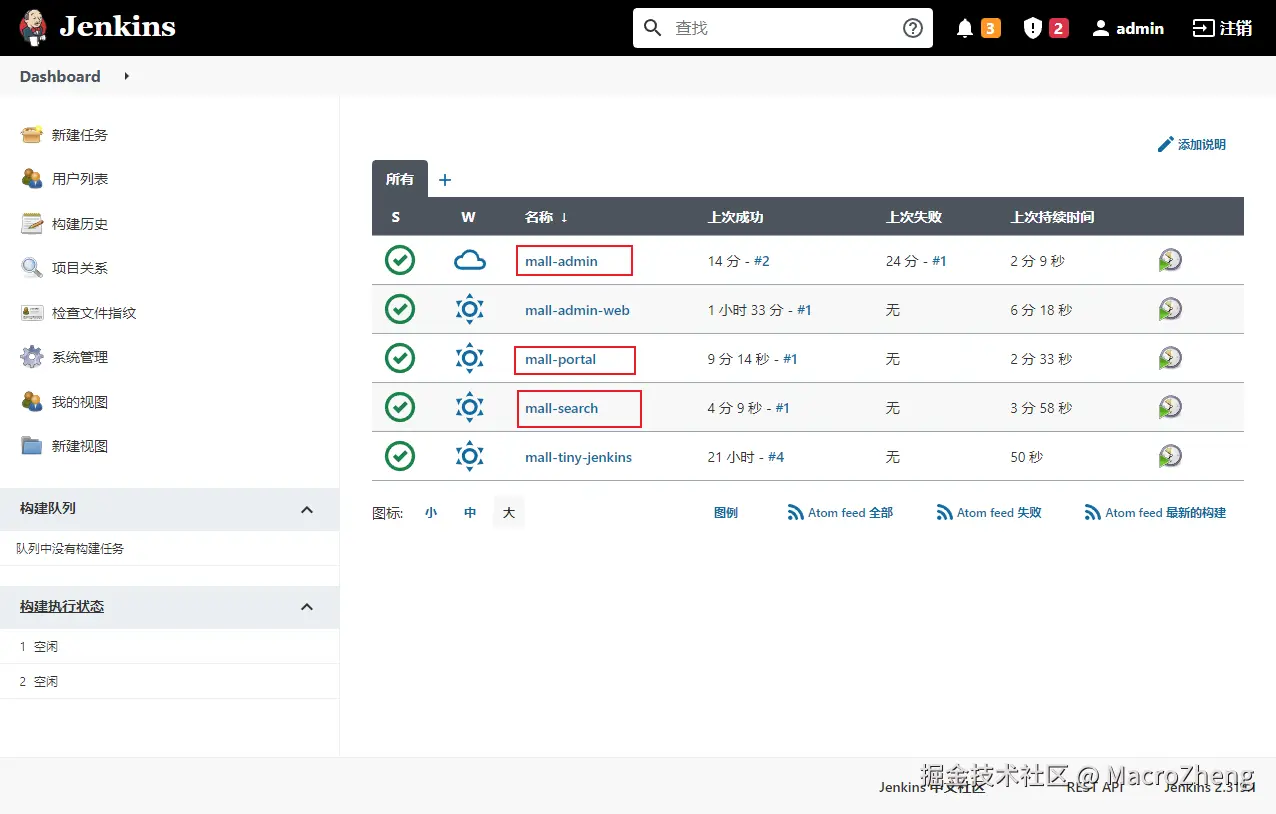Open the mall-admin job
1276x814 pixels.
[561, 261]
